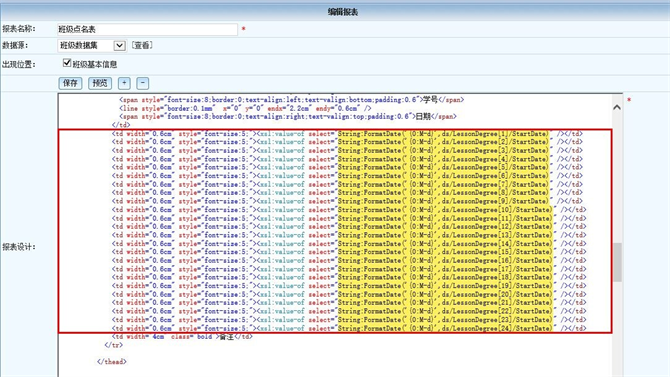Click the minus button in the toolbar
The height and width of the screenshot is (377, 670).
click(x=142, y=83)
